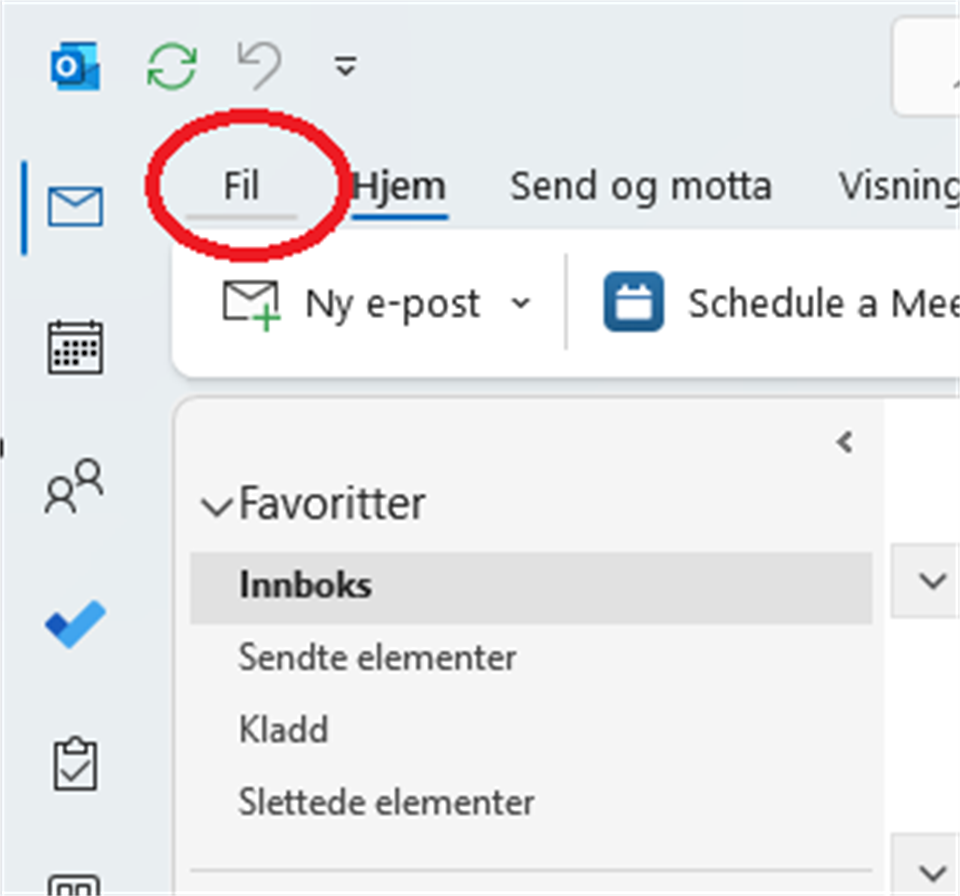Click the Undo arrow in the quick toolbar
This screenshot has height=896, width=960.
pos(258,67)
